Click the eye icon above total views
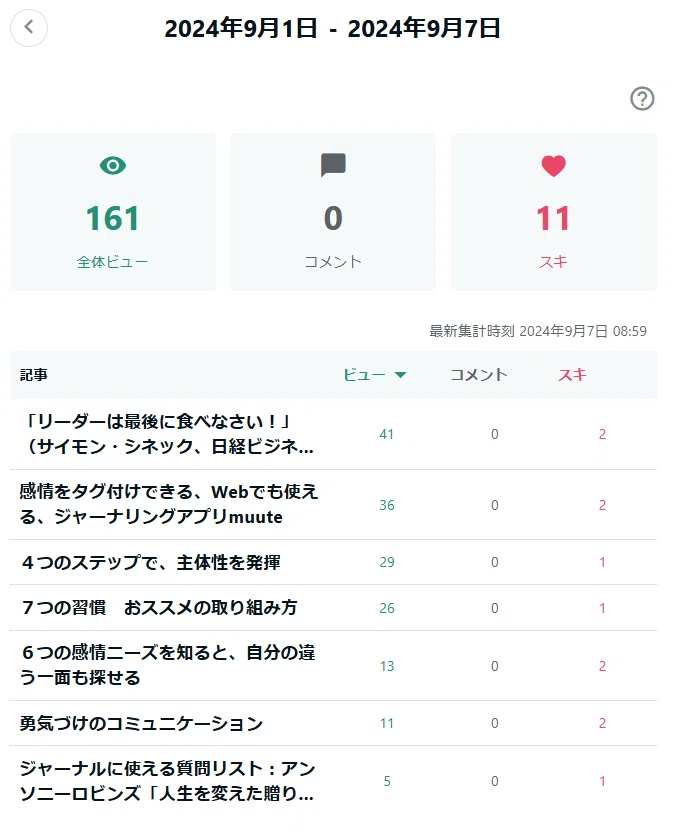Viewport: 686px width, 838px height. (113, 166)
